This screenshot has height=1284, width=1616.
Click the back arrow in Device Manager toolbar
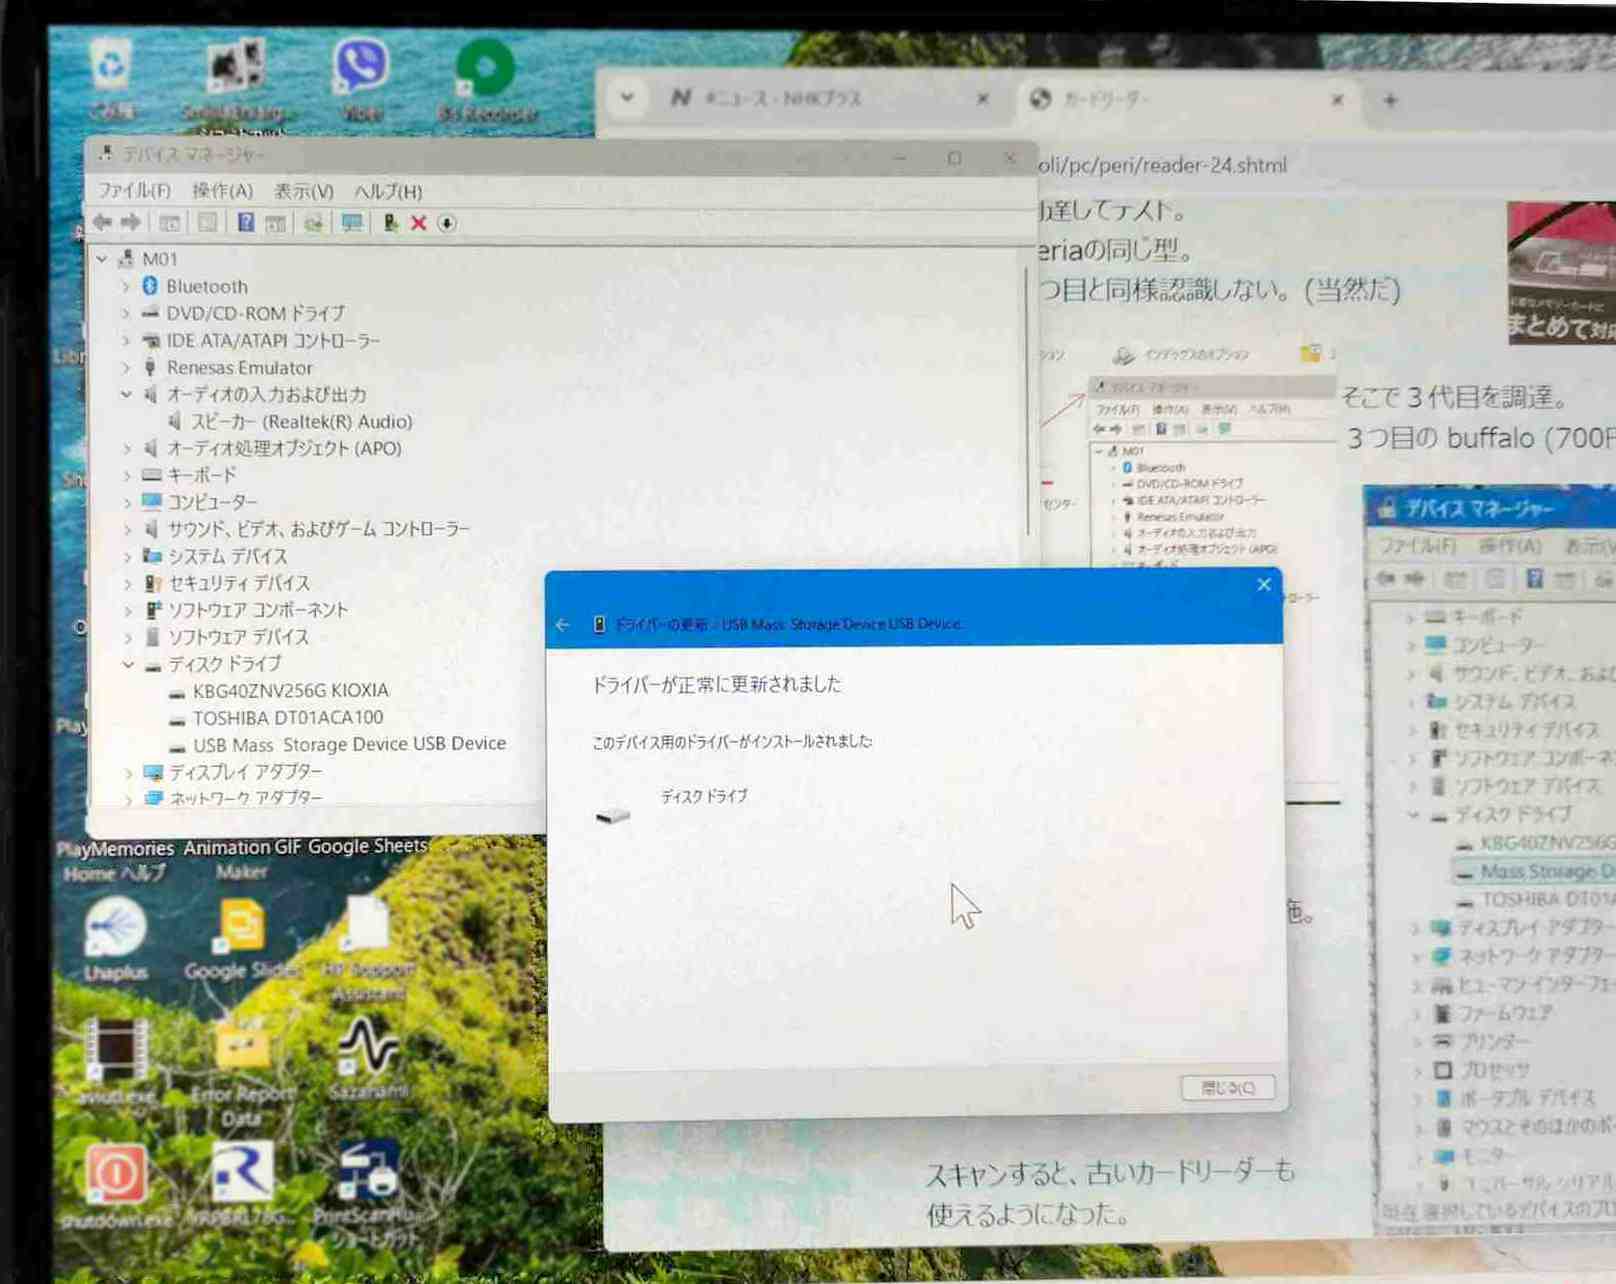(x=102, y=222)
